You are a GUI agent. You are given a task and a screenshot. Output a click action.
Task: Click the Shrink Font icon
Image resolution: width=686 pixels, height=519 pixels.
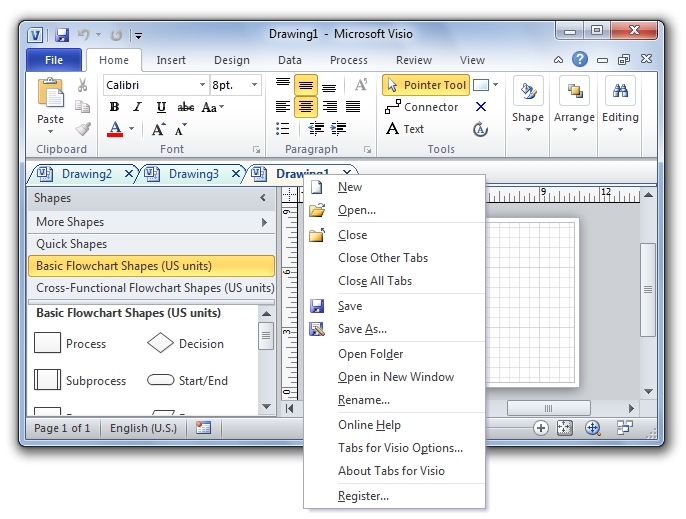click(x=180, y=129)
